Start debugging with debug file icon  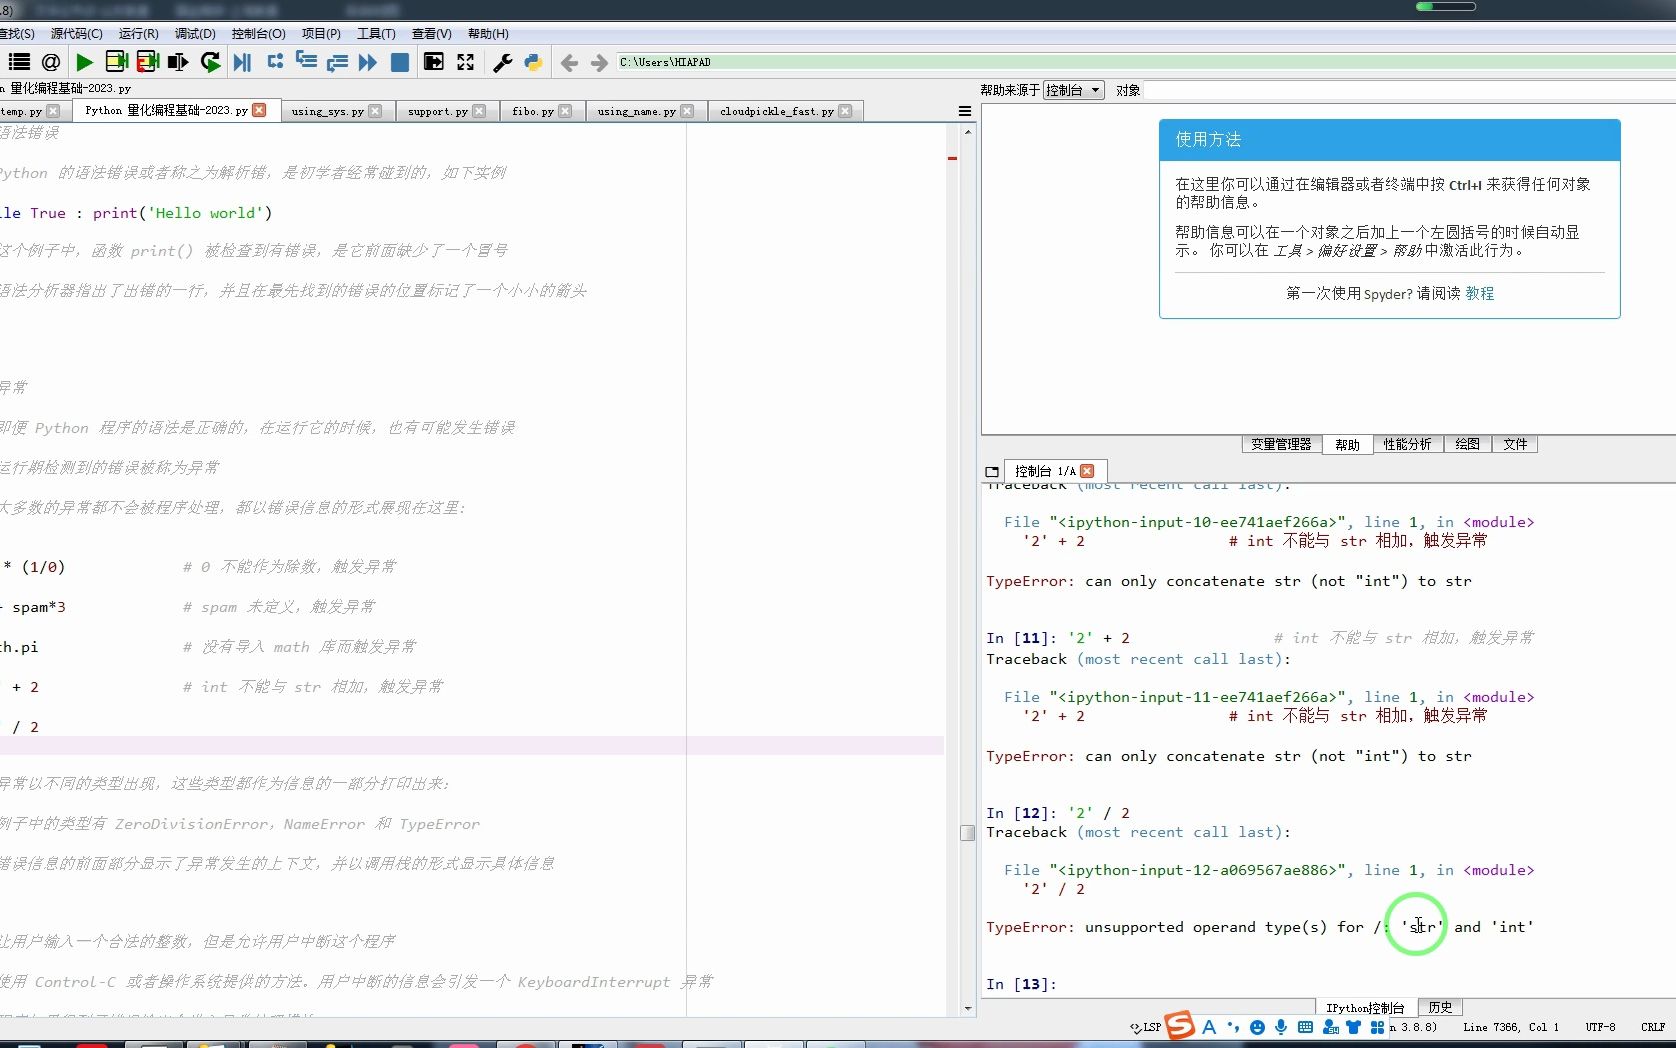[x=243, y=62]
